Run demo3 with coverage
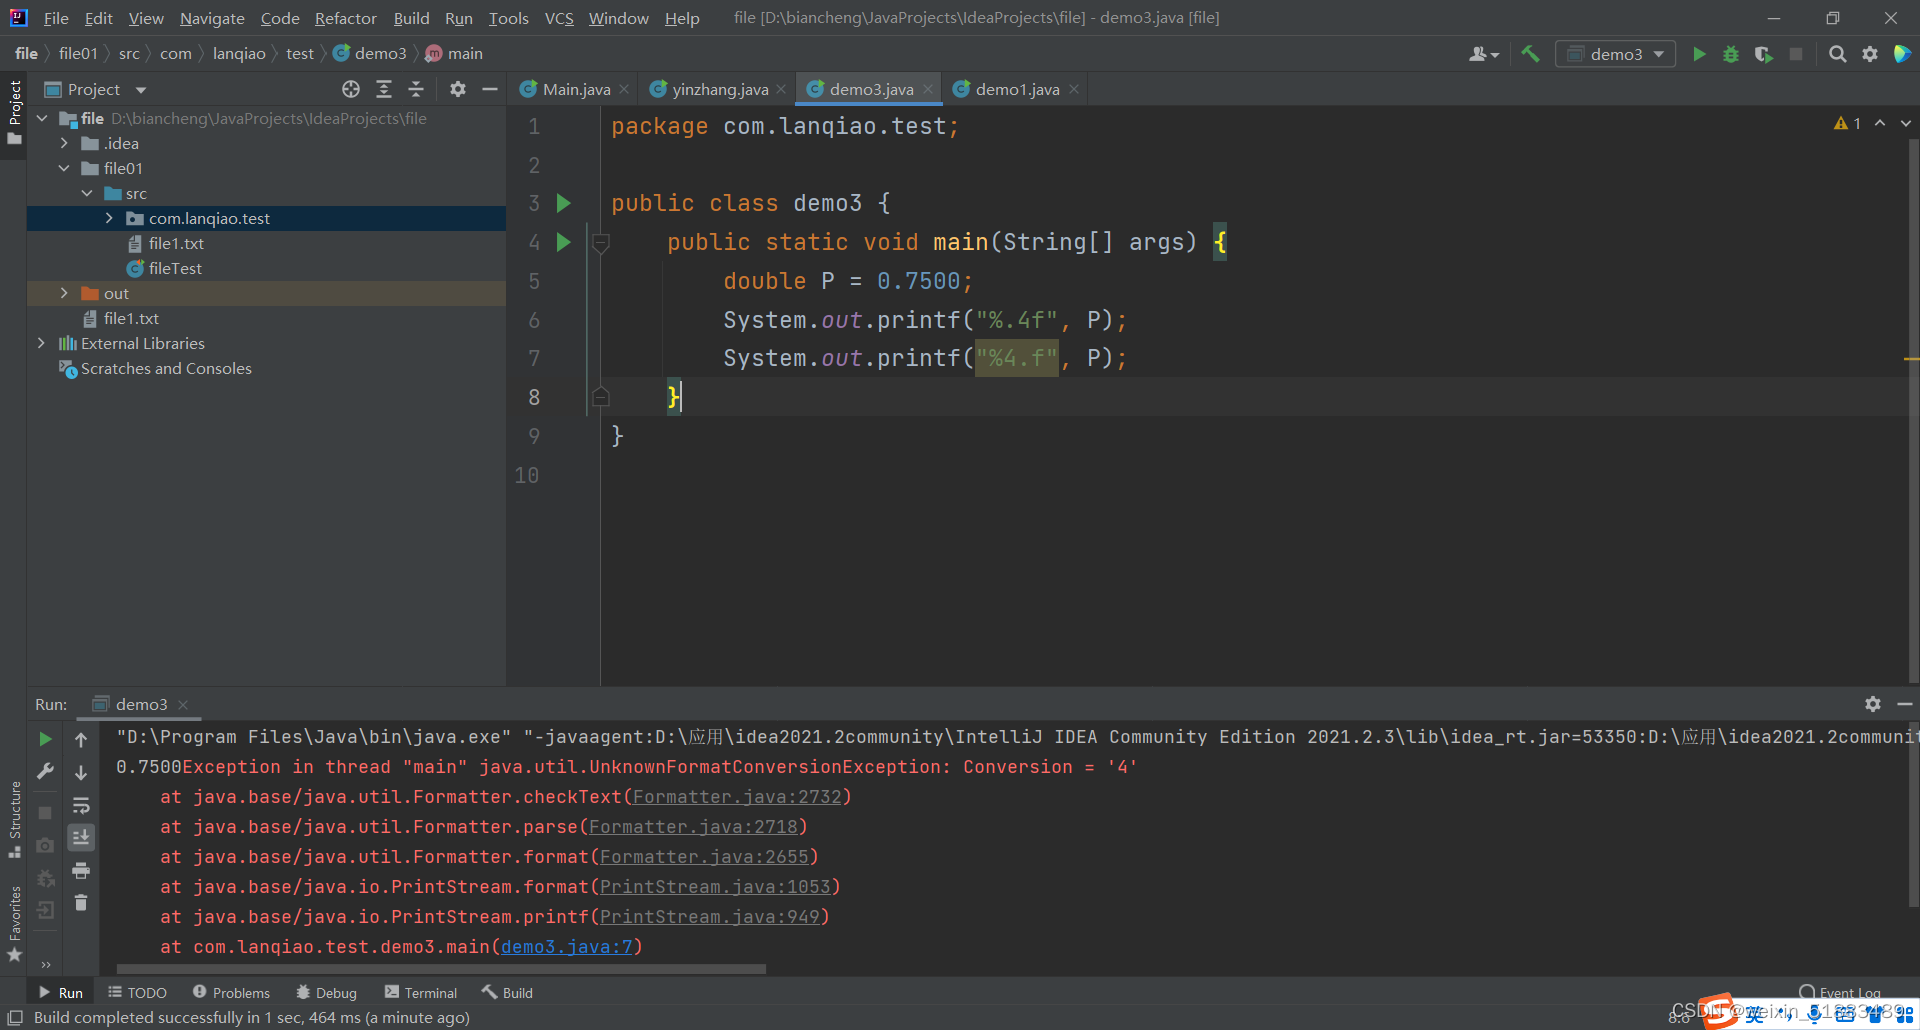The height and width of the screenshot is (1030, 1920). pos(1763,54)
